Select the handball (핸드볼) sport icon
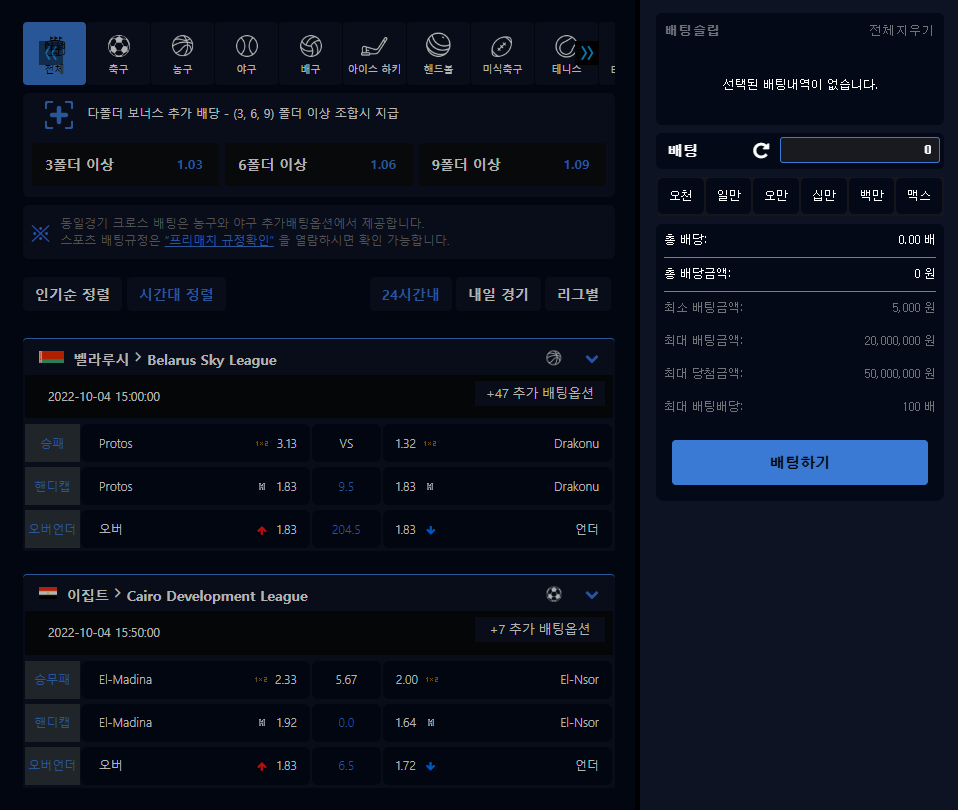The image size is (958, 810). click(x=438, y=54)
